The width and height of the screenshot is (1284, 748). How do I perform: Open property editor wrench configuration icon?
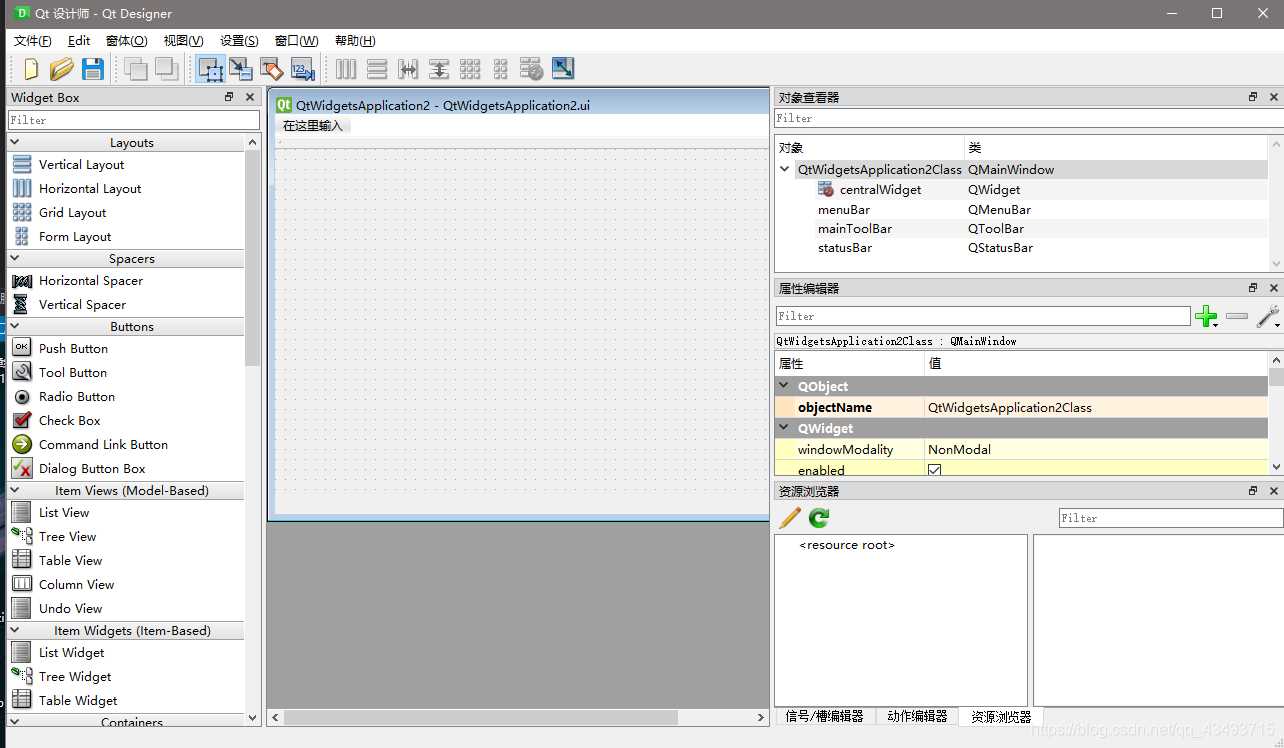point(1268,317)
